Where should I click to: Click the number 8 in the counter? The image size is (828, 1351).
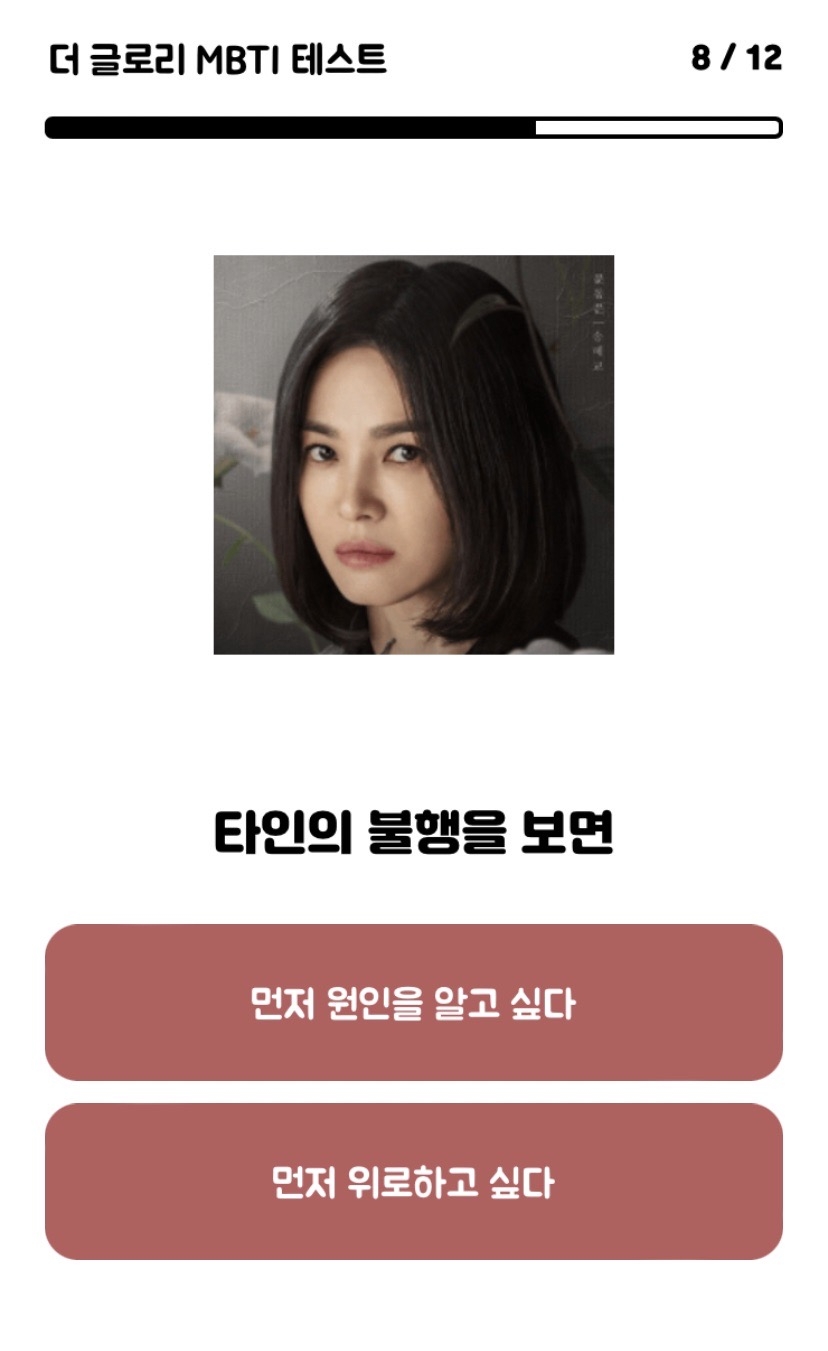click(700, 58)
